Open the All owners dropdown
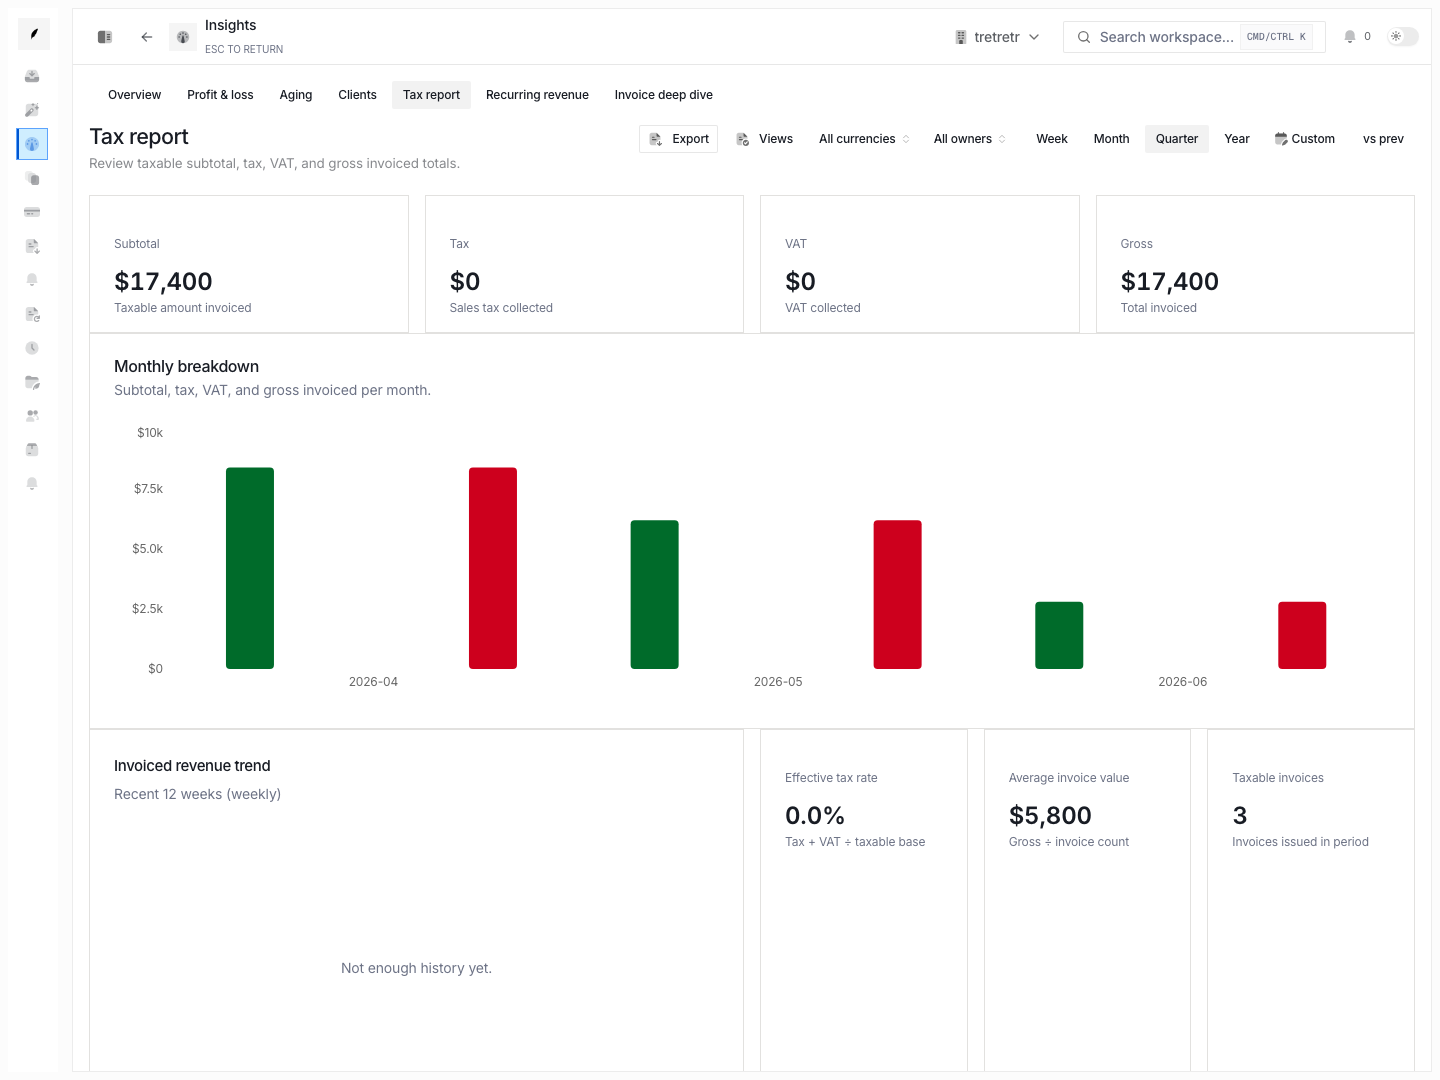Screen dimensions: 1440x1080 click(x=969, y=139)
